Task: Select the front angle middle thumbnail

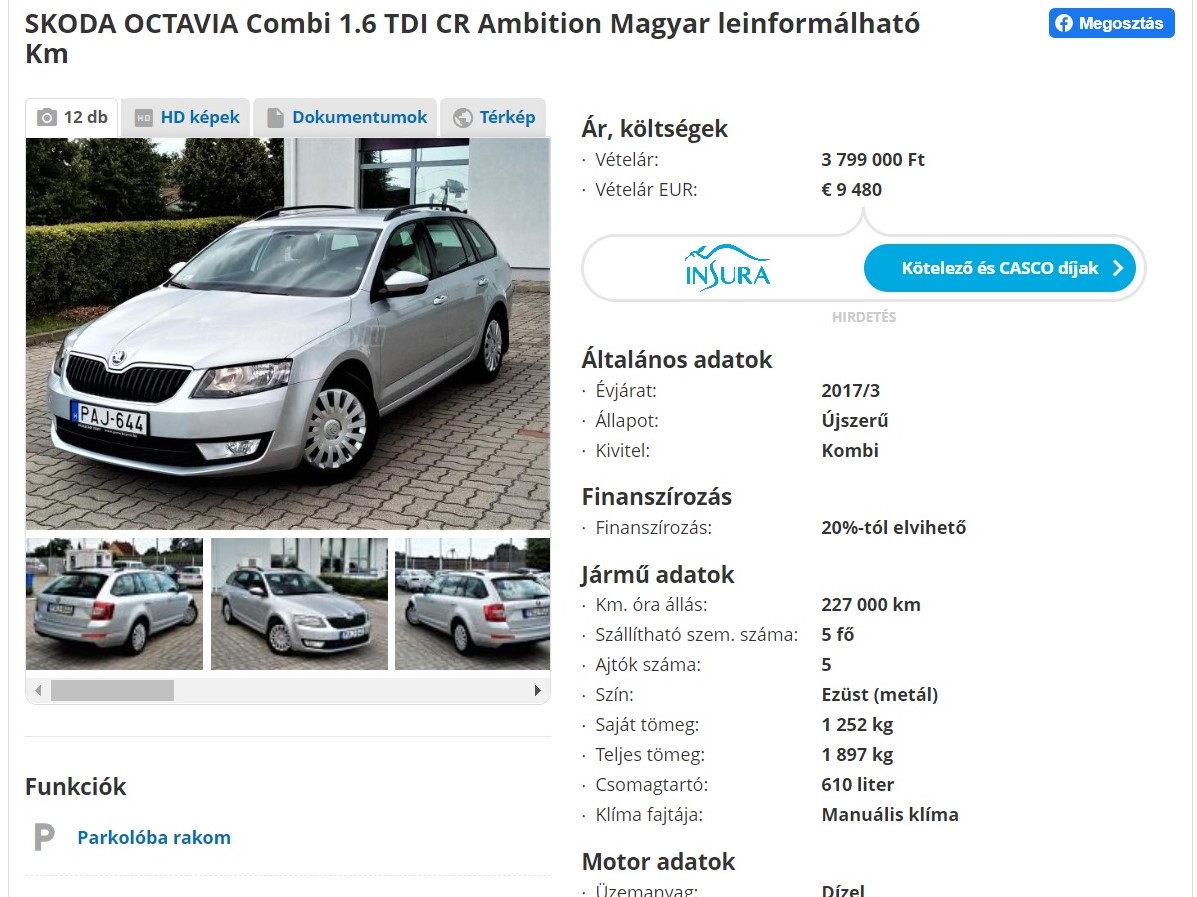Action: [299, 604]
